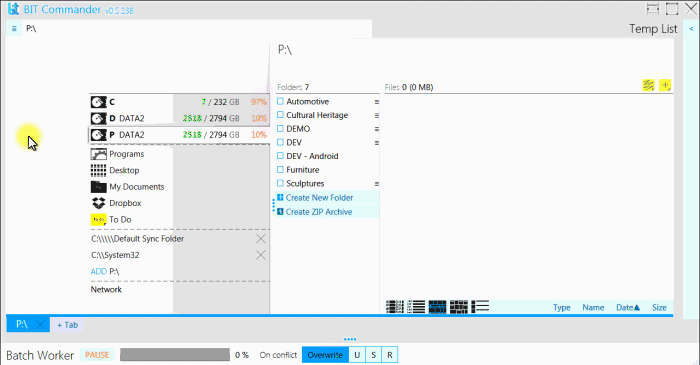The width and height of the screenshot is (700, 365).
Task: Select the R conflict option
Action: pos(390,355)
